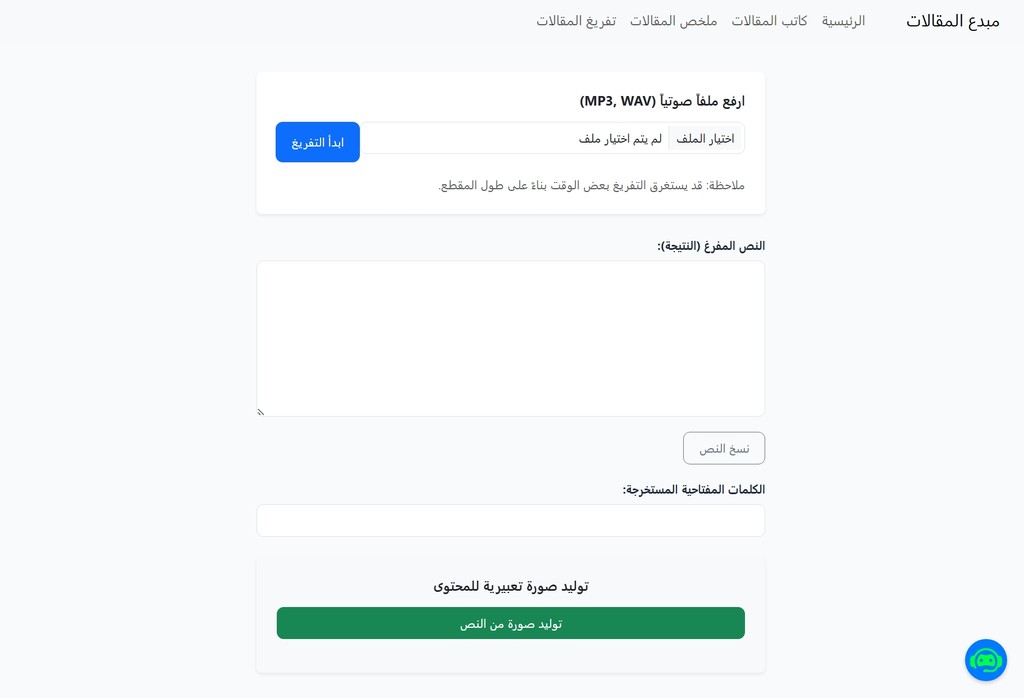Open the كاتب المقالات nav item

769,21
